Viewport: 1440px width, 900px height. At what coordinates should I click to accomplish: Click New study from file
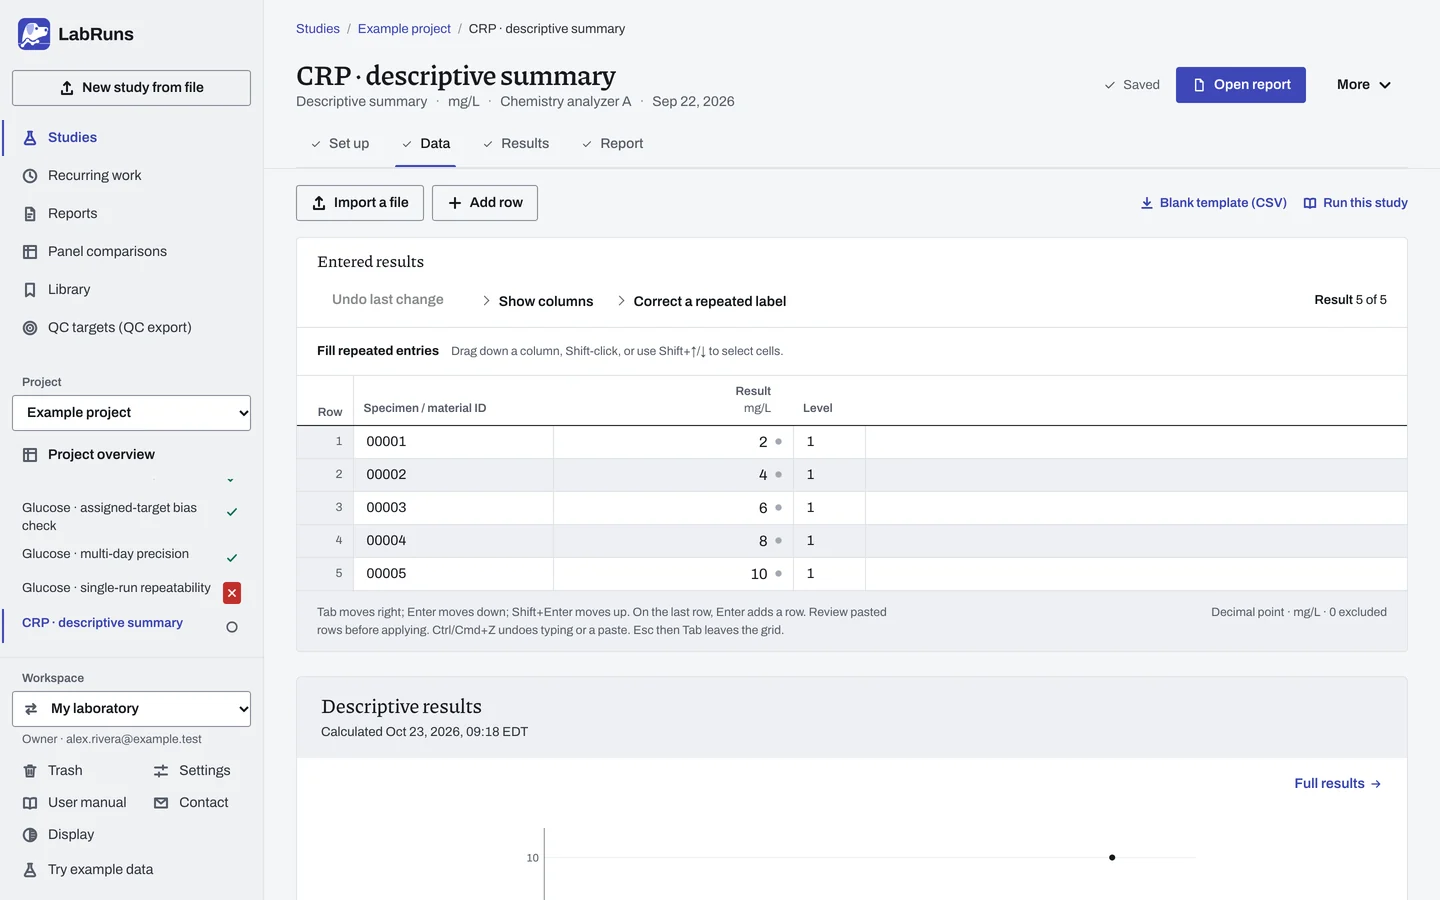pos(131,88)
